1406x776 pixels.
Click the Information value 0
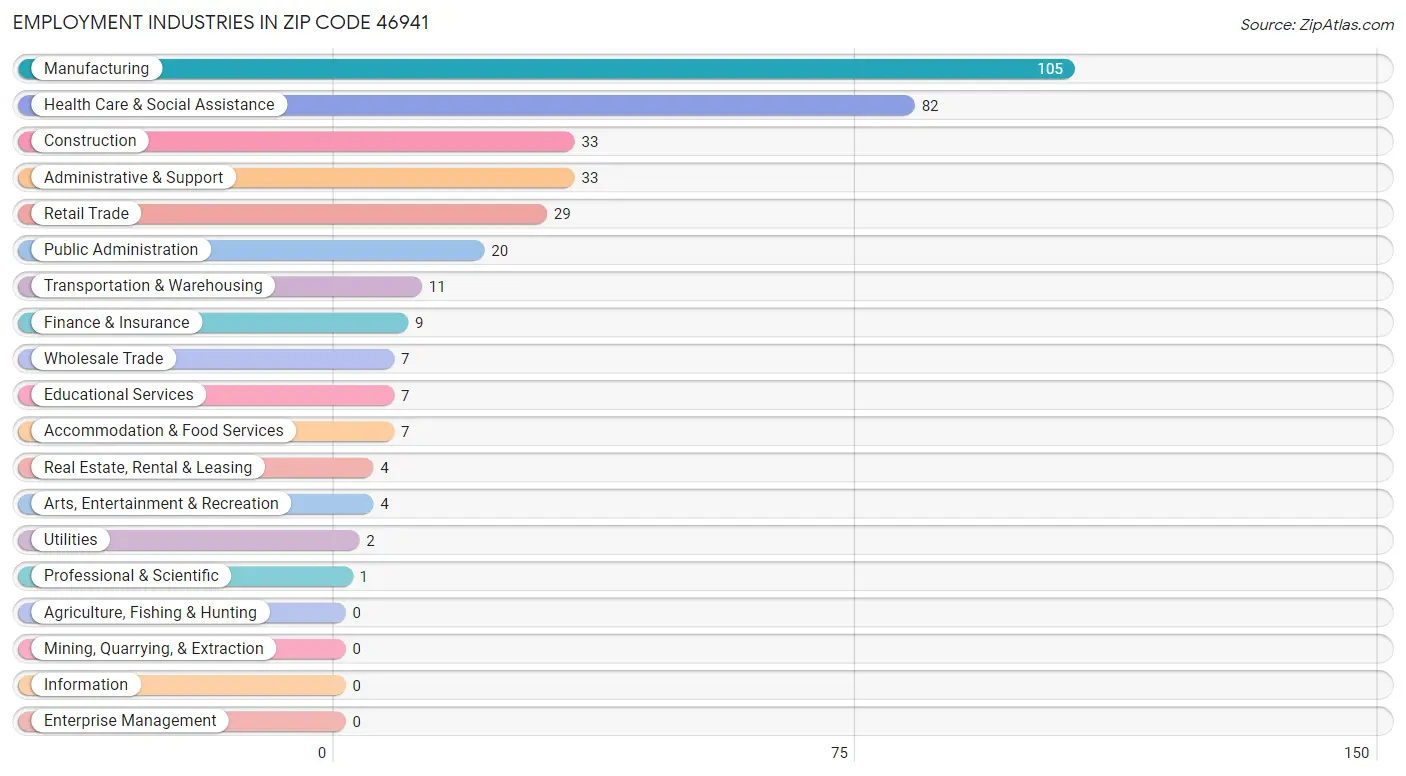356,686
